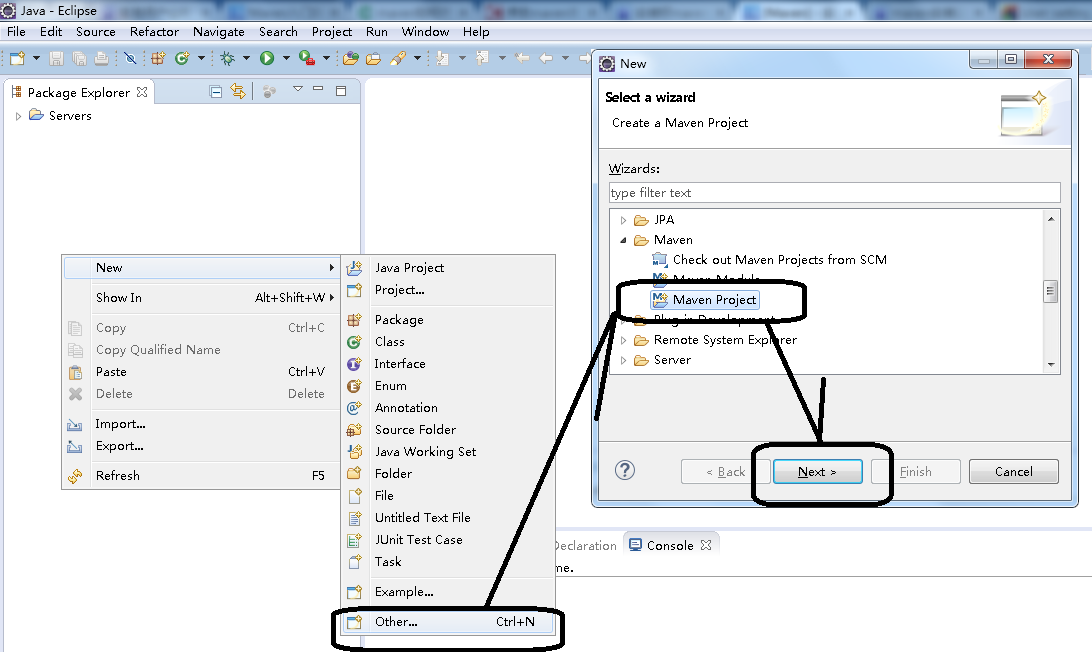Image resolution: width=1092 pixels, height=652 pixels.
Task: Toggle Skip All Breakpoints in the toolbar
Action: [130, 59]
